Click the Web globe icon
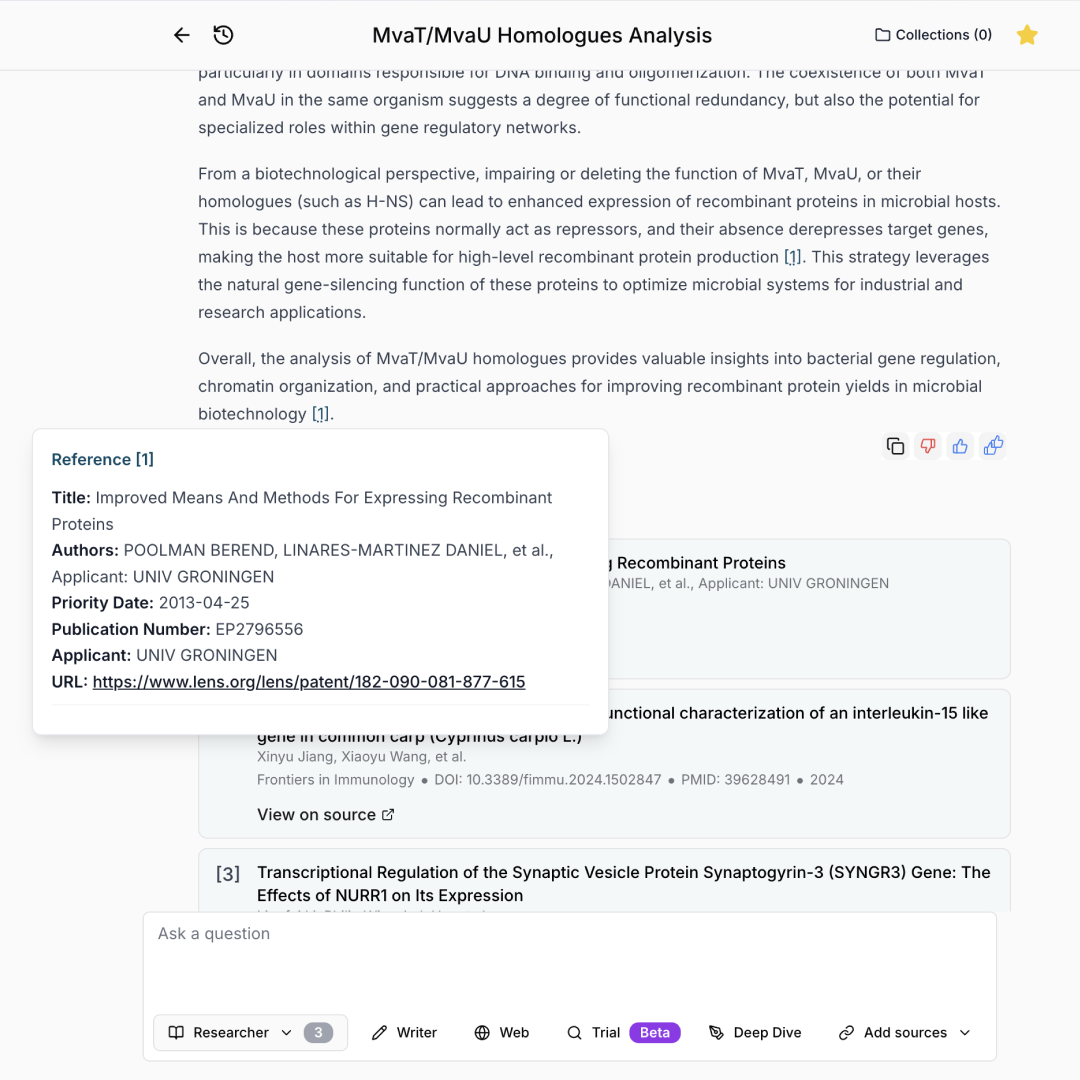 click(482, 1032)
